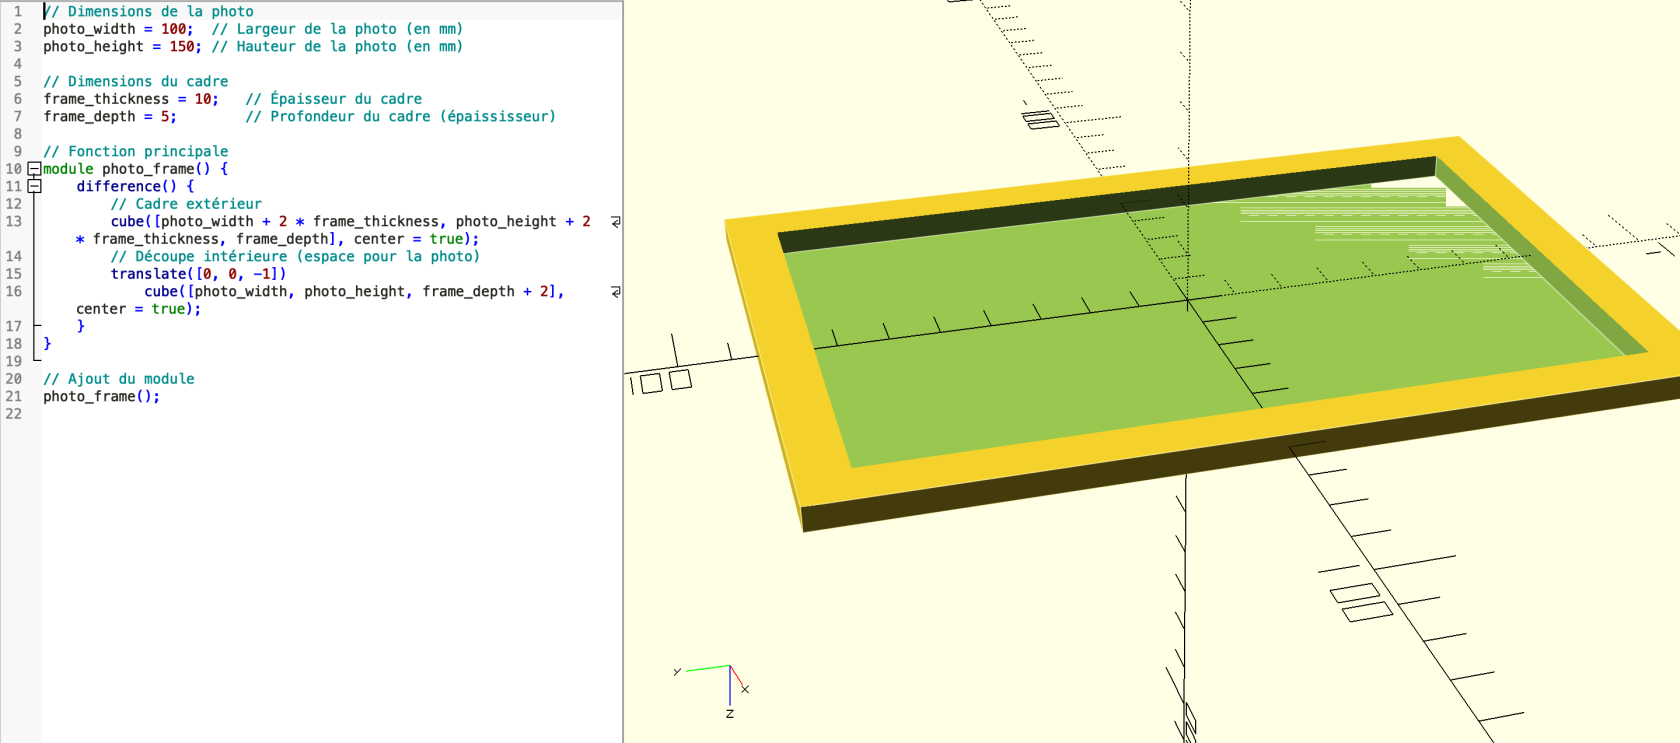Collapse the module photo_frame fold marker

34,169
